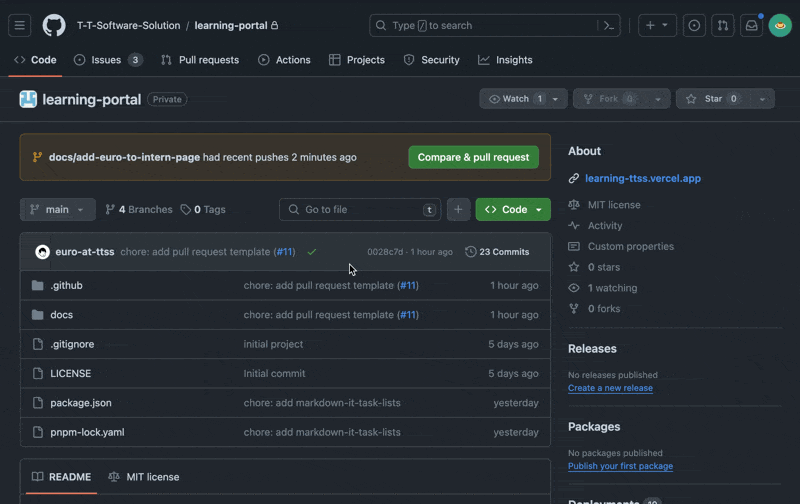View the green commit status checkmark
This screenshot has height=504, width=800.
coord(312,252)
